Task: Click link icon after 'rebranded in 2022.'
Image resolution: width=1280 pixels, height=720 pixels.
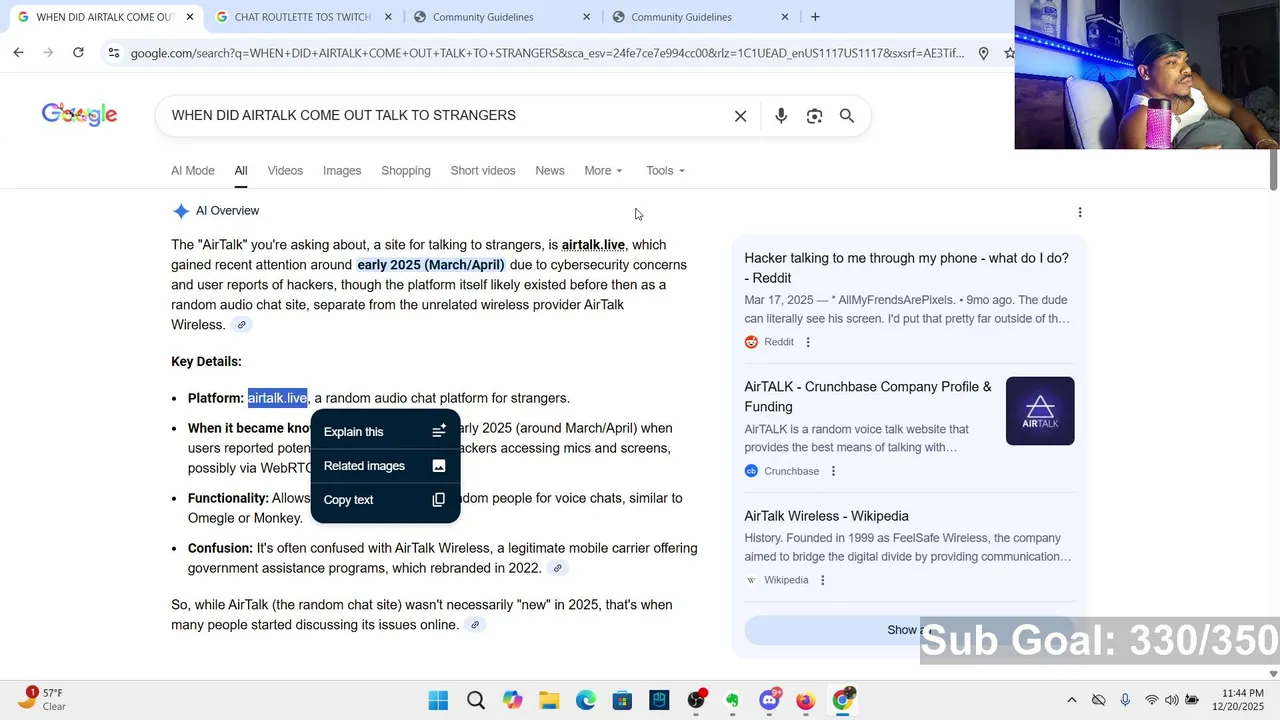Action: pos(558,569)
